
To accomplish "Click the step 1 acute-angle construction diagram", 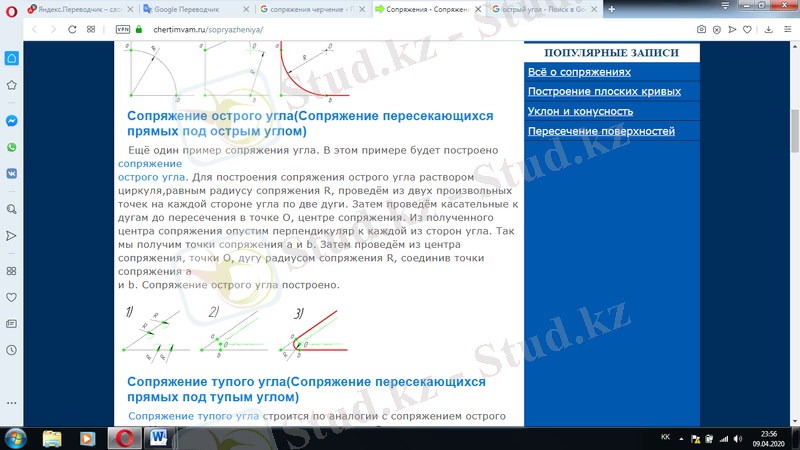I will [x=156, y=334].
